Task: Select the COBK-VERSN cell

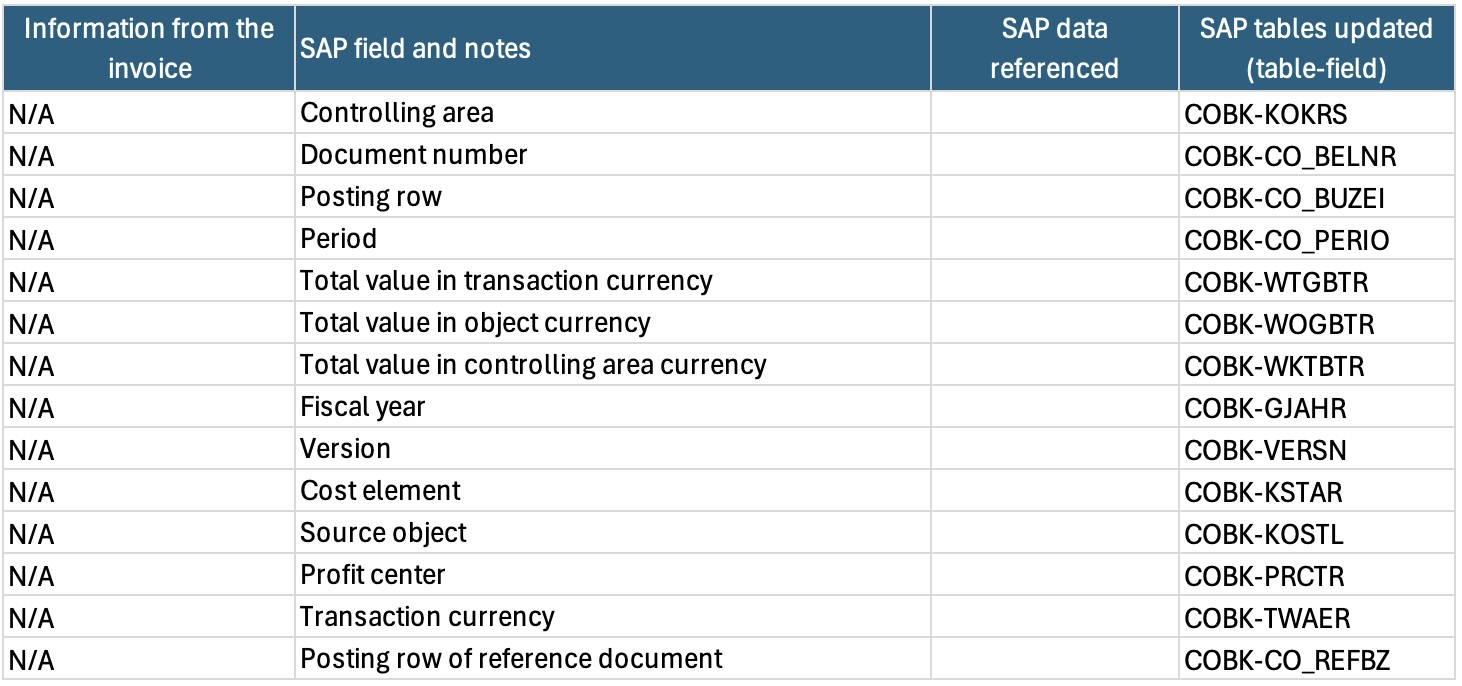Action: pos(1316,449)
